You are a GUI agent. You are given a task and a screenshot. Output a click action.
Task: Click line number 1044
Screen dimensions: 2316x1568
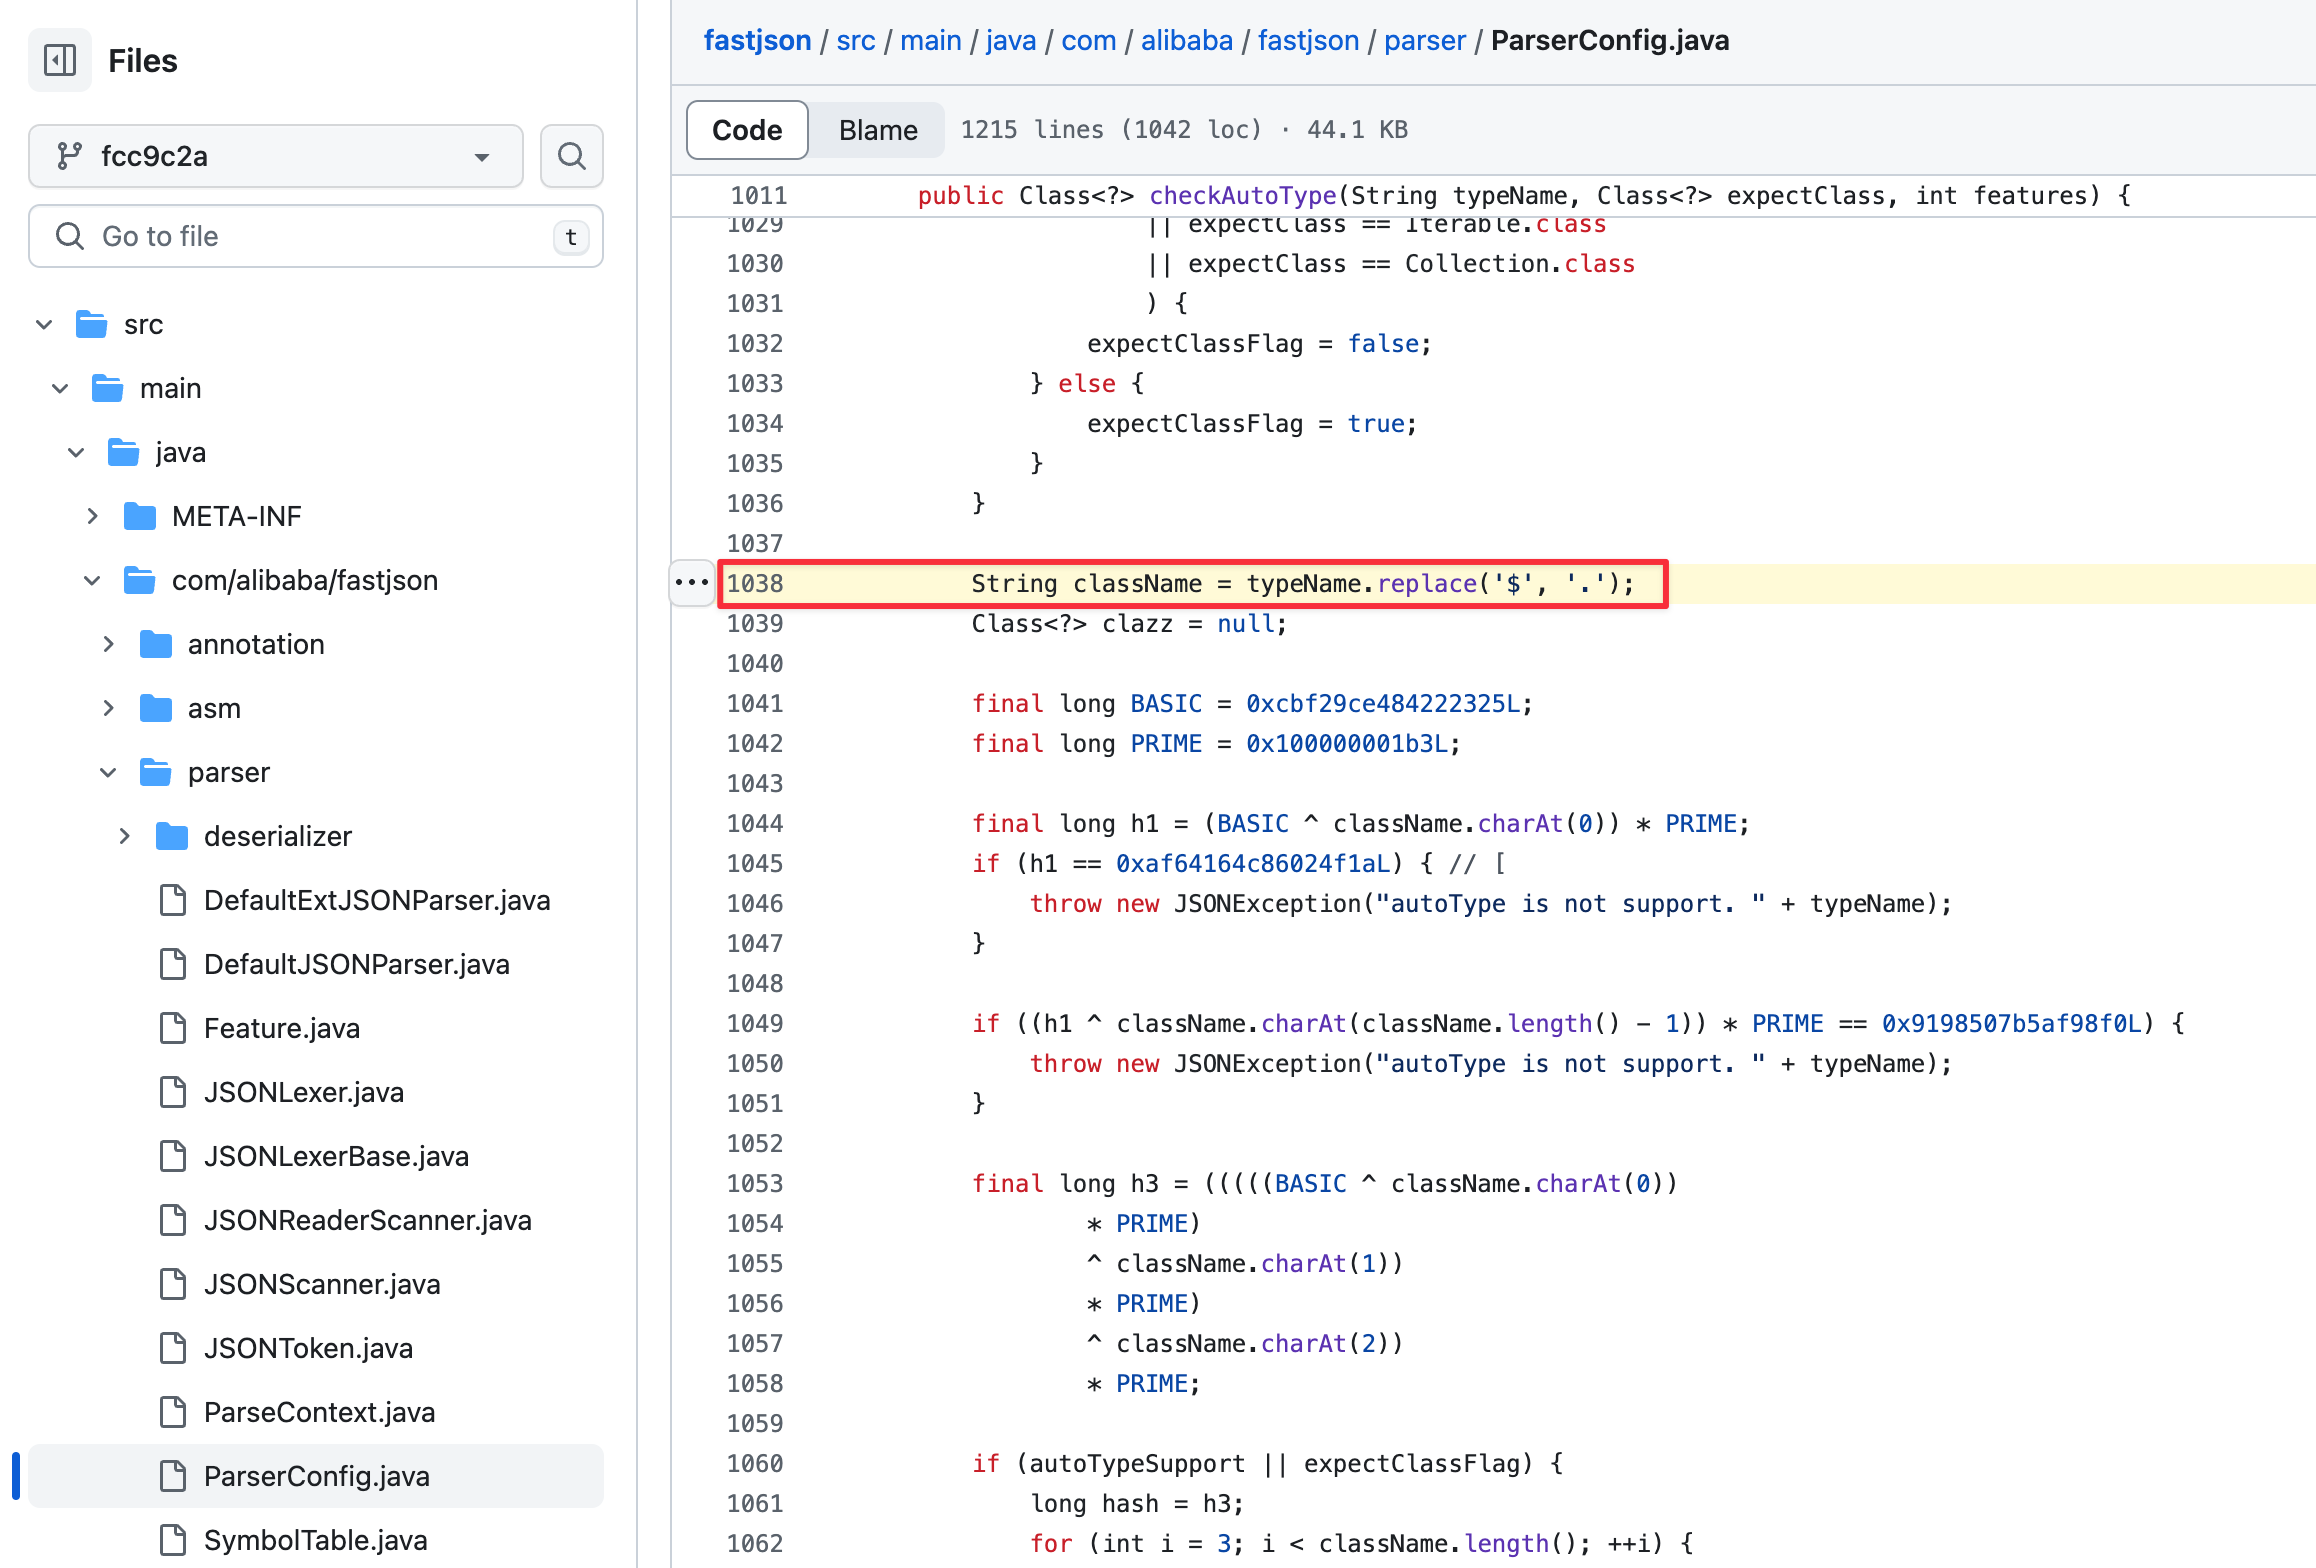pyautogui.click(x=755, y=823)
